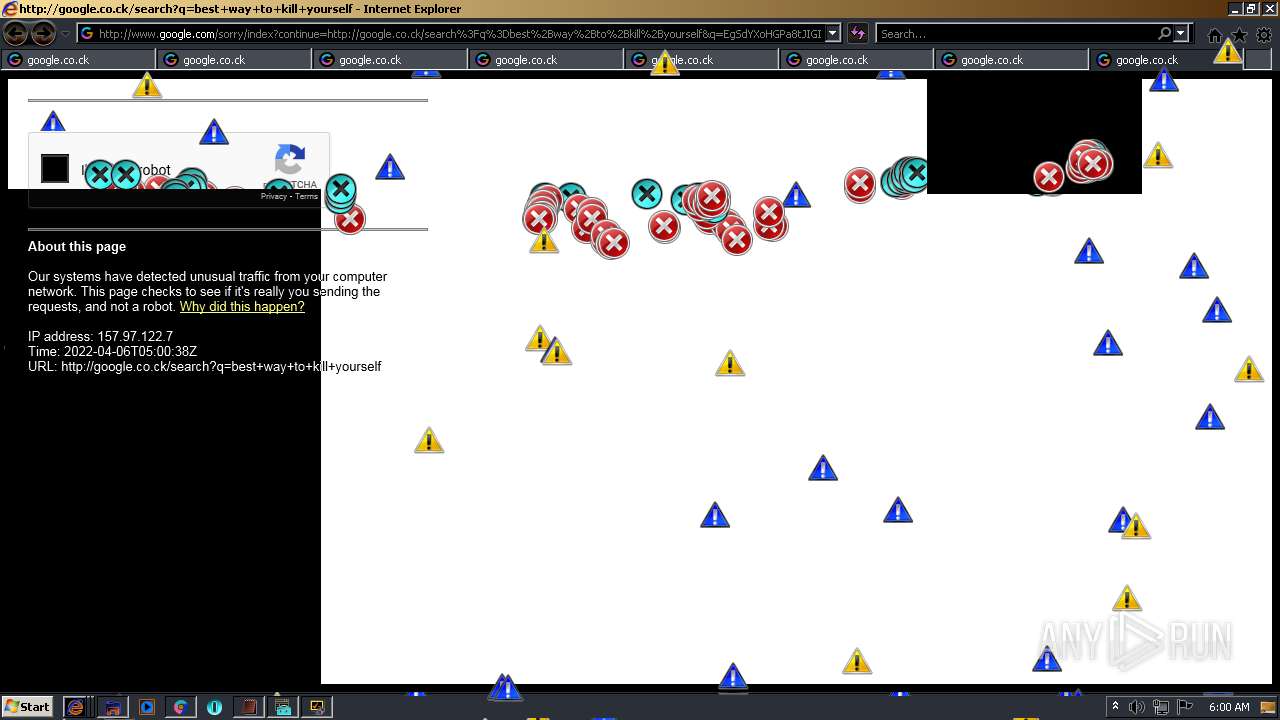The width and height of the screenshot is (1280, 720).
Task: Tick the reCAPTCHA not-a-robot checkbox
Action: click(x=55, y=169)
